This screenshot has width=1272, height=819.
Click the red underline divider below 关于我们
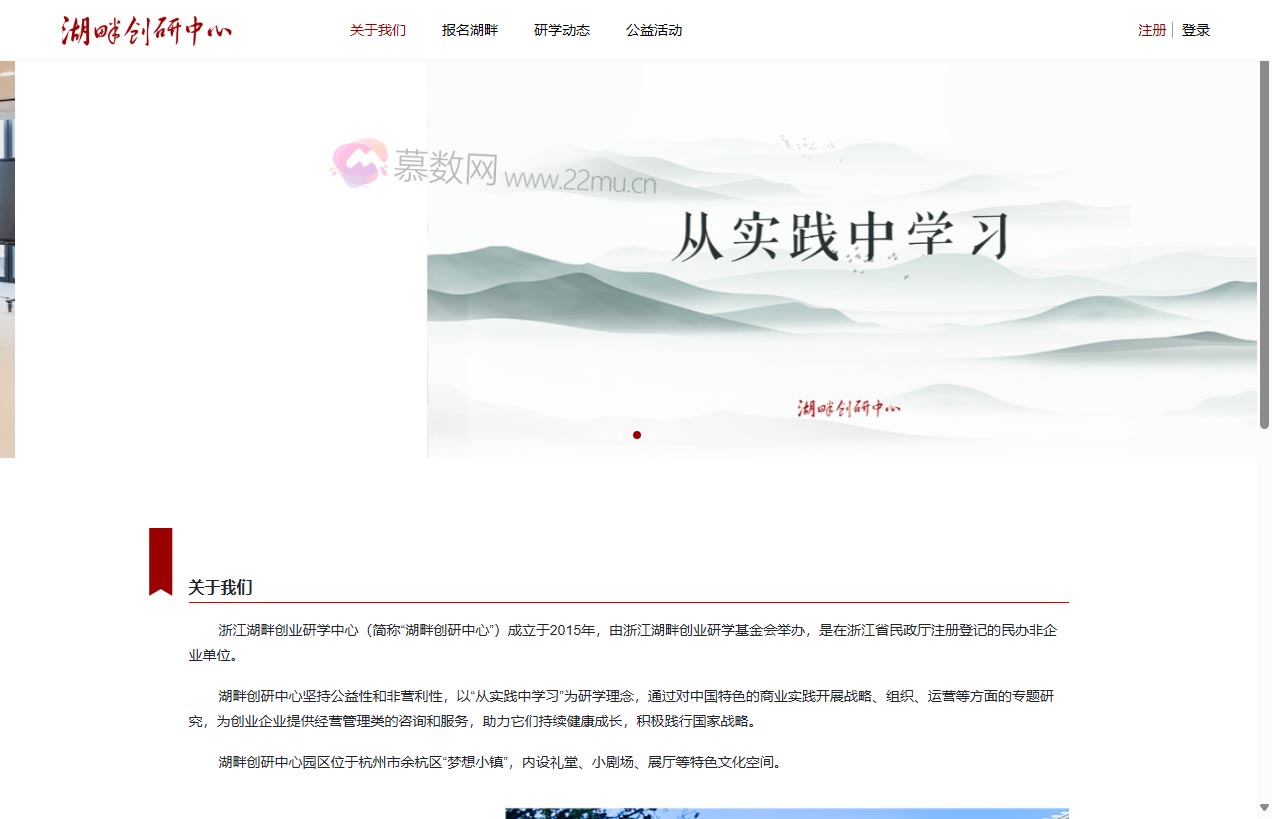(627, 601)
